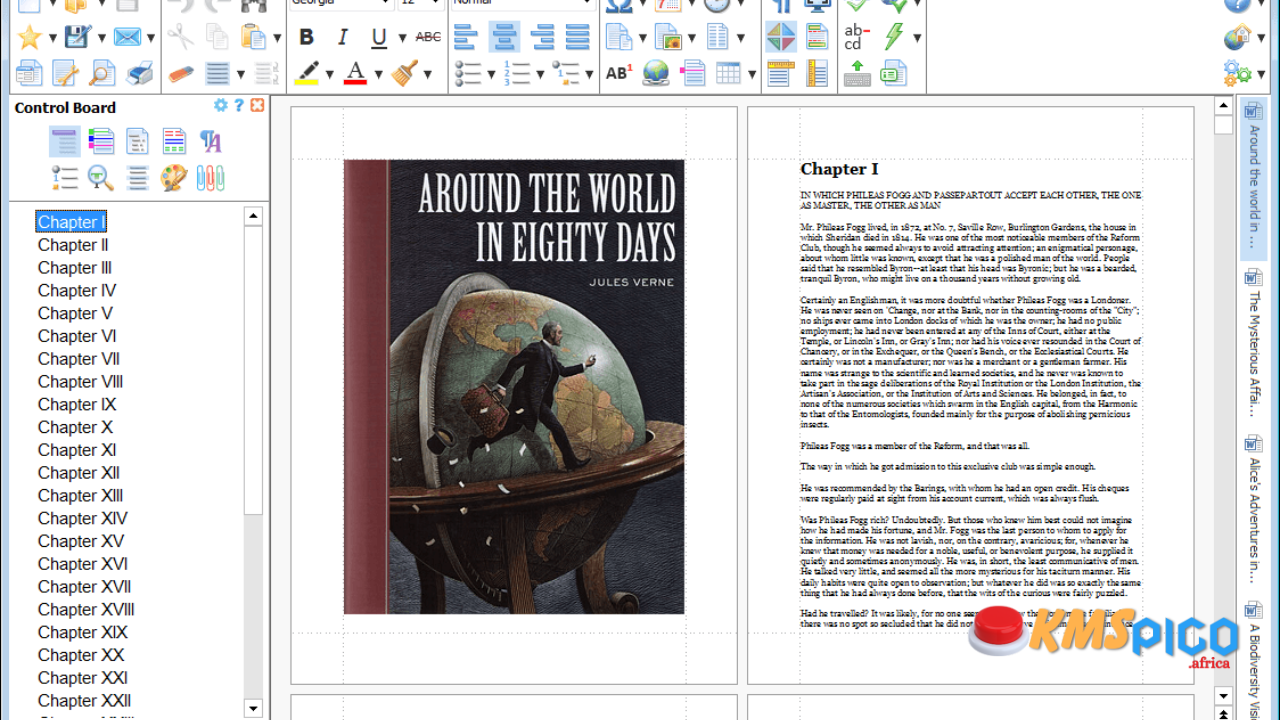Click headings list scrollbar down arrow
The height and width of the screenshot is (720, 1280).
253,709
